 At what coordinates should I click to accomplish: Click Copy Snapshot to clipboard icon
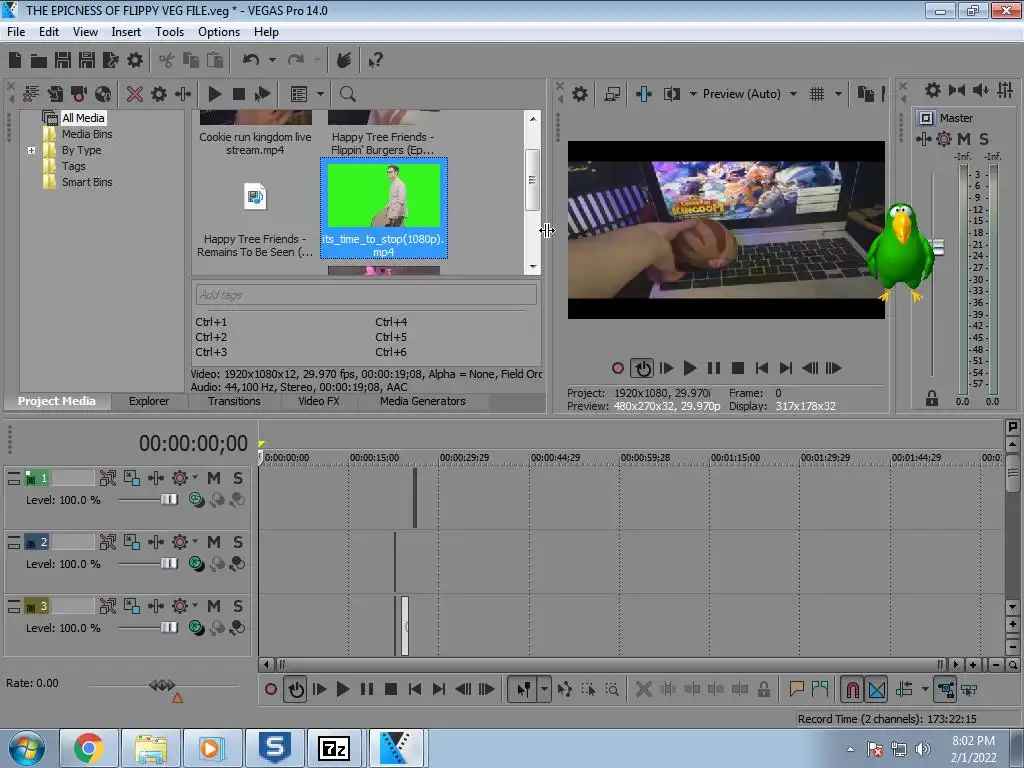865,94
